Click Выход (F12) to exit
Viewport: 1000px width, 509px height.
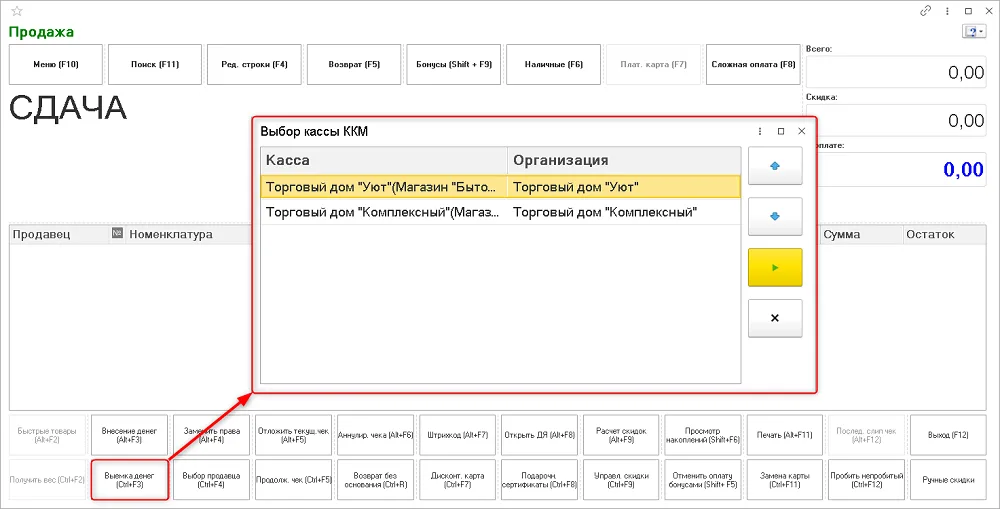[949, 434]
